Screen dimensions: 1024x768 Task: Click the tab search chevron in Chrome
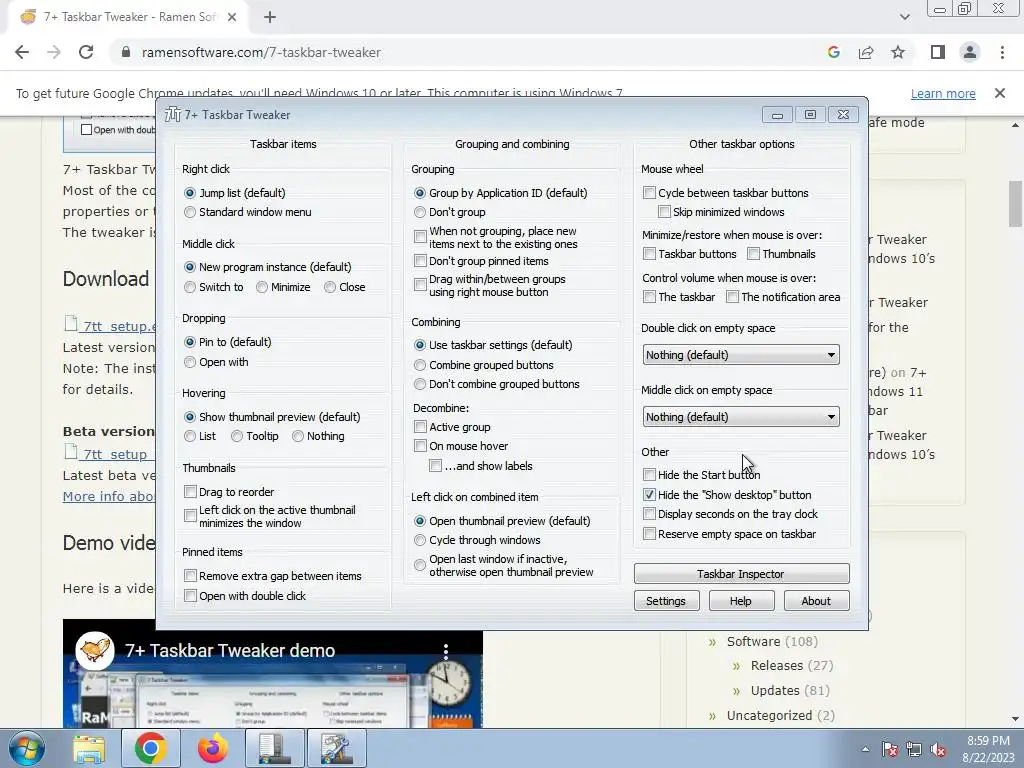(x=904, y=17)
